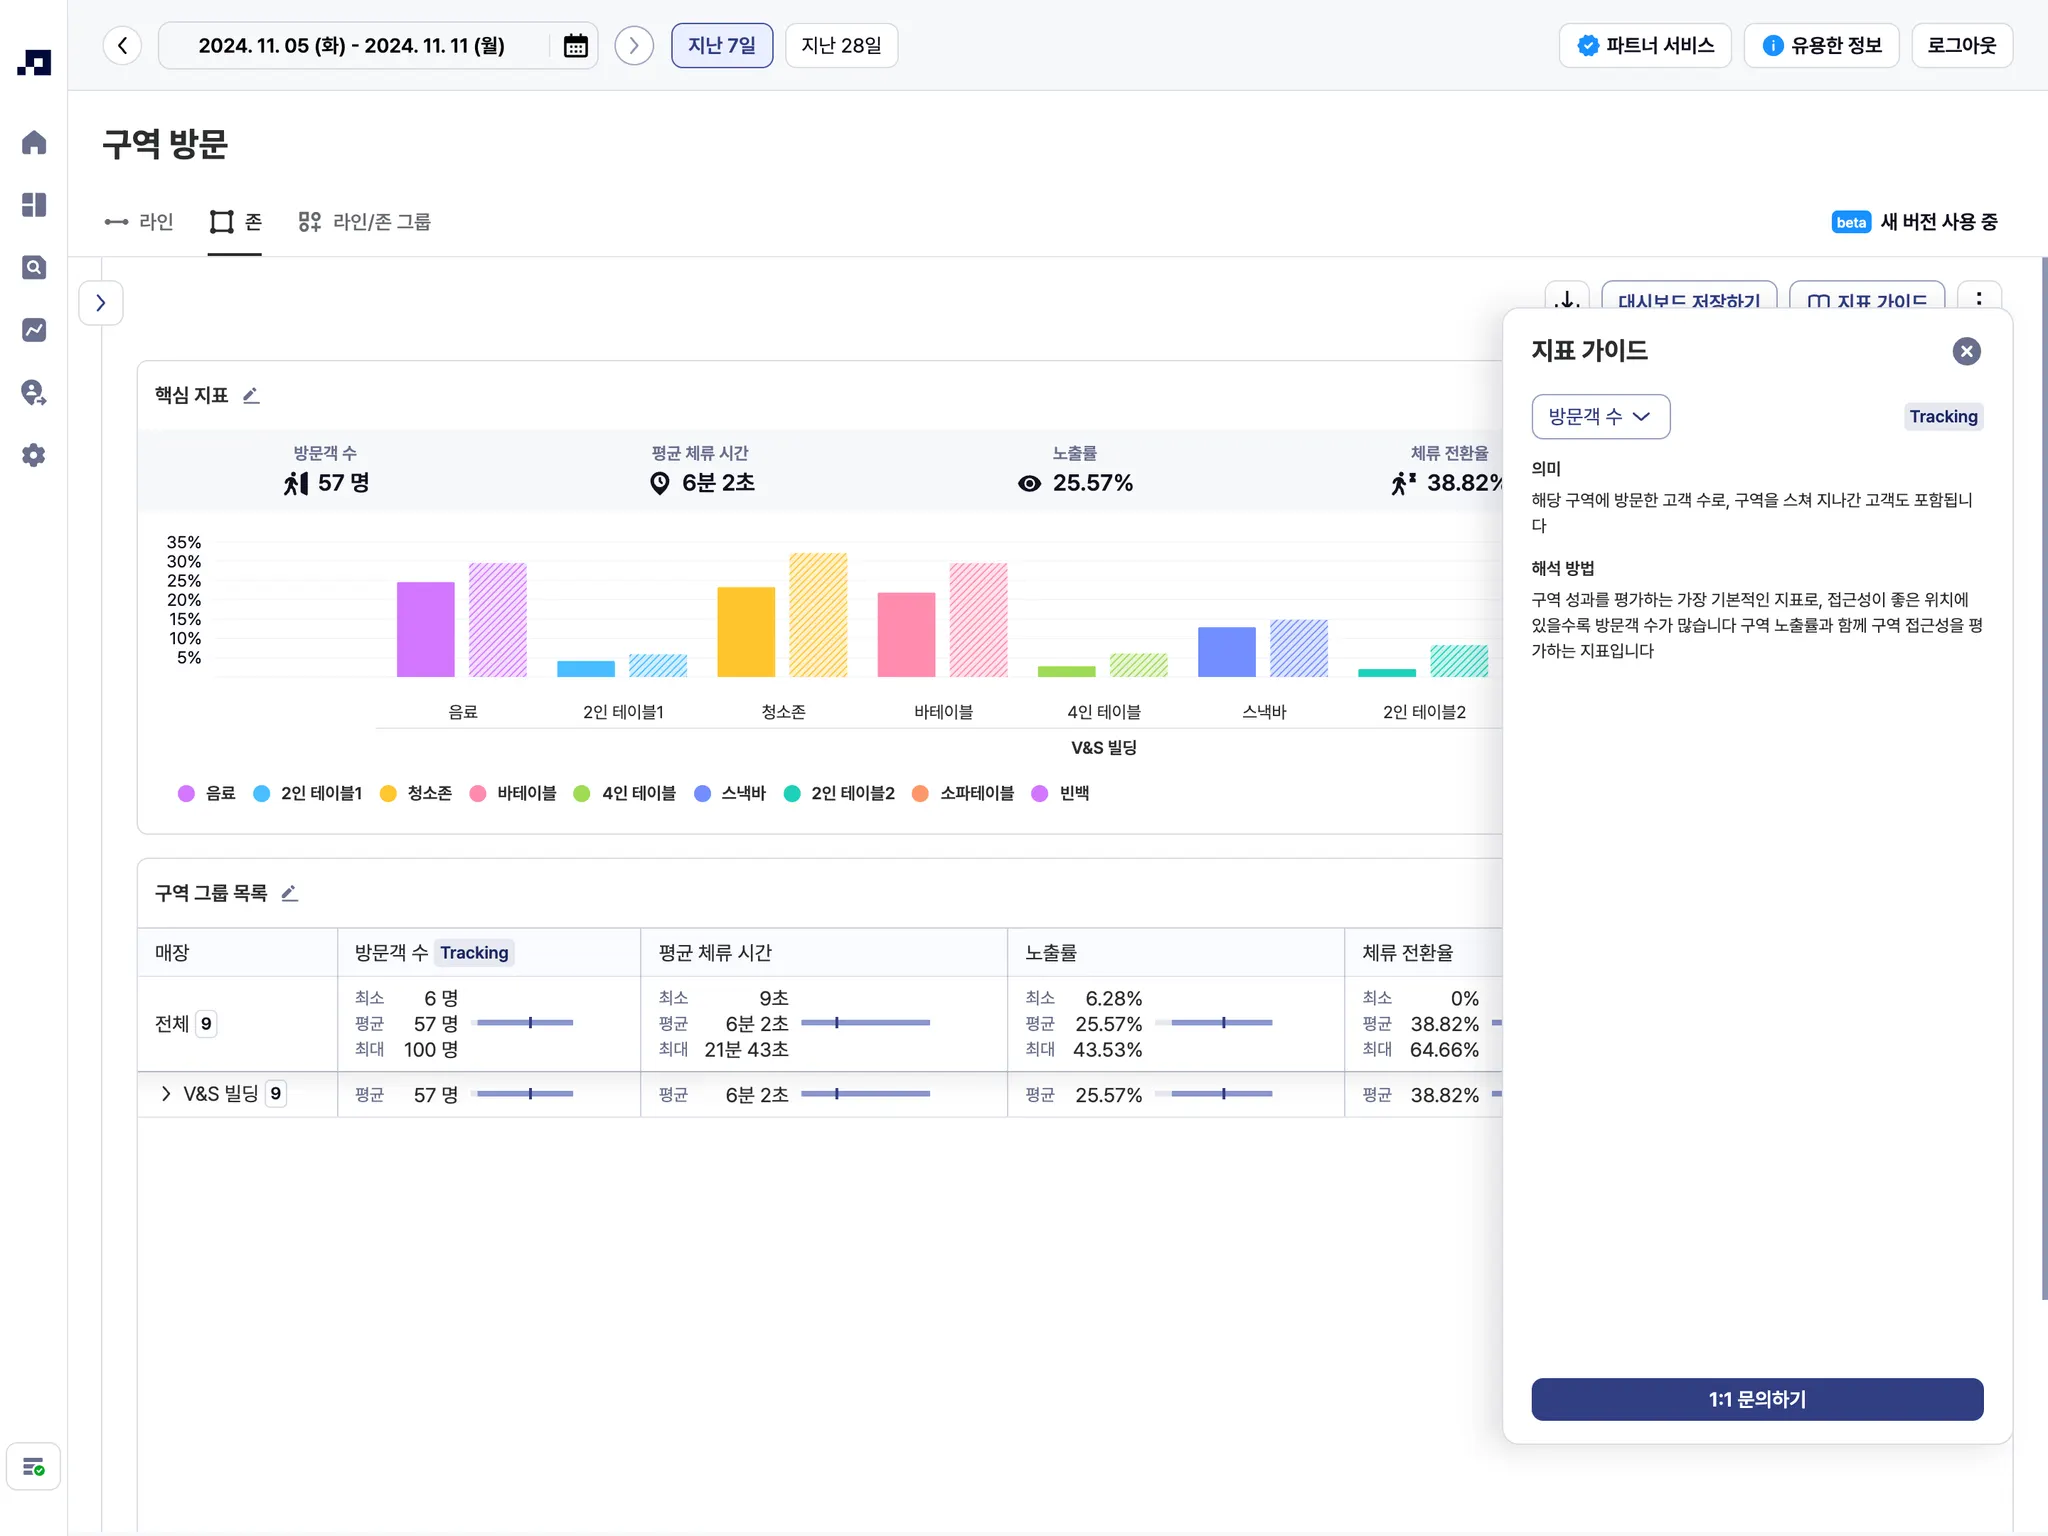Open the dashboard grid icon in sidebar

pyautogui.click(x=34, y=205)
